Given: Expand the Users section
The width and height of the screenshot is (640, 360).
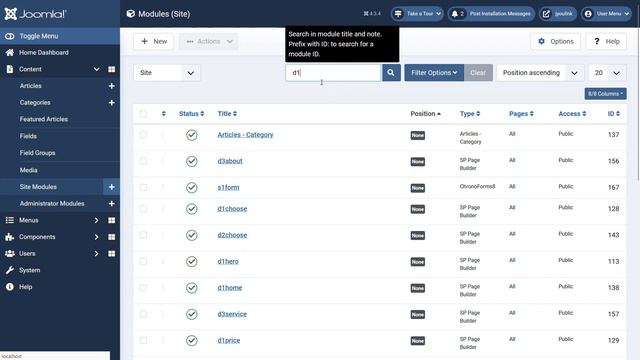Looking at the screenshot, I should point(96,254).
